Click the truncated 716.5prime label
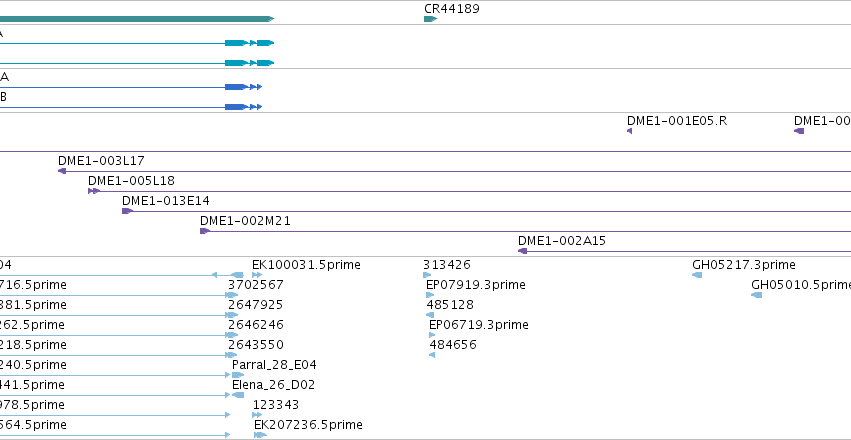The height and width of the screenshot is (440, 851). point(33,284)
